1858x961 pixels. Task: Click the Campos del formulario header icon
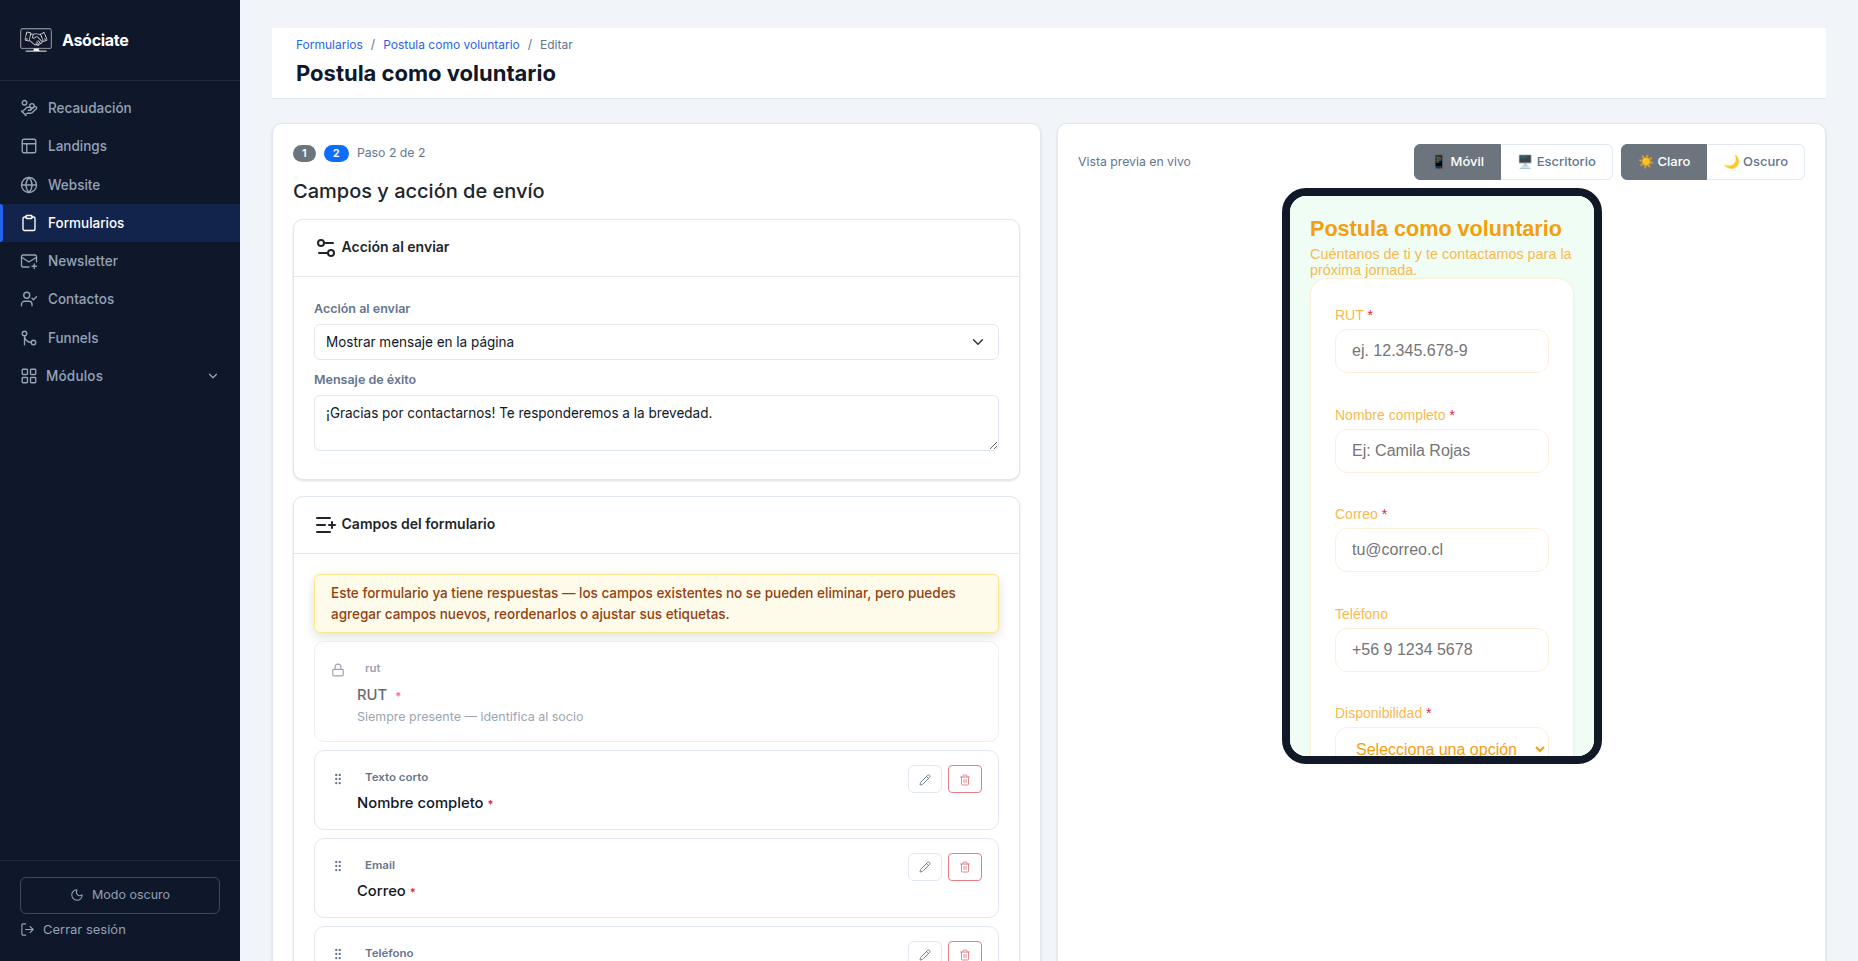coord(325,524)
